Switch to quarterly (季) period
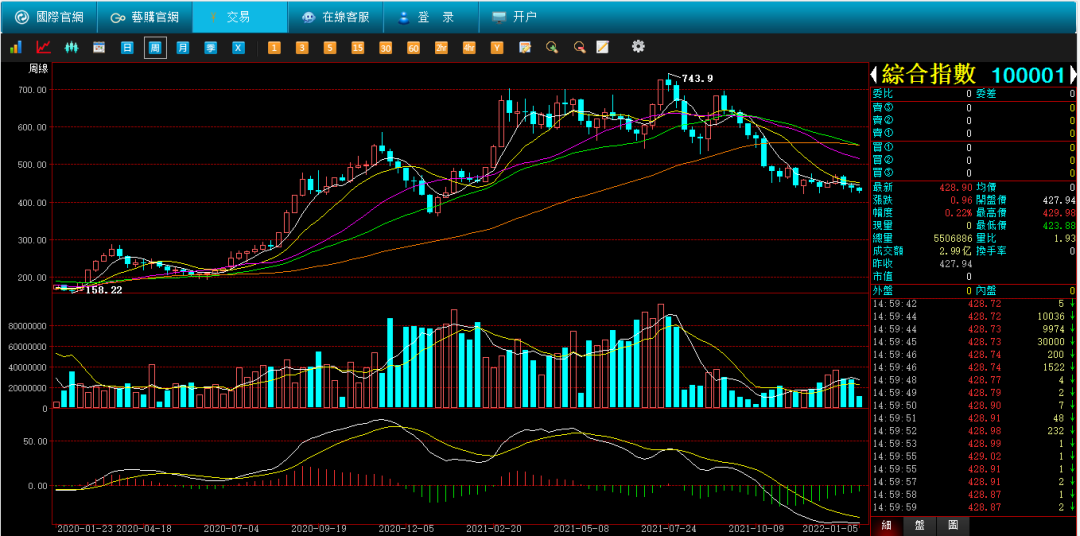Image resolution: width=1080 pixels, height=536 pixels. click(210, 48)
